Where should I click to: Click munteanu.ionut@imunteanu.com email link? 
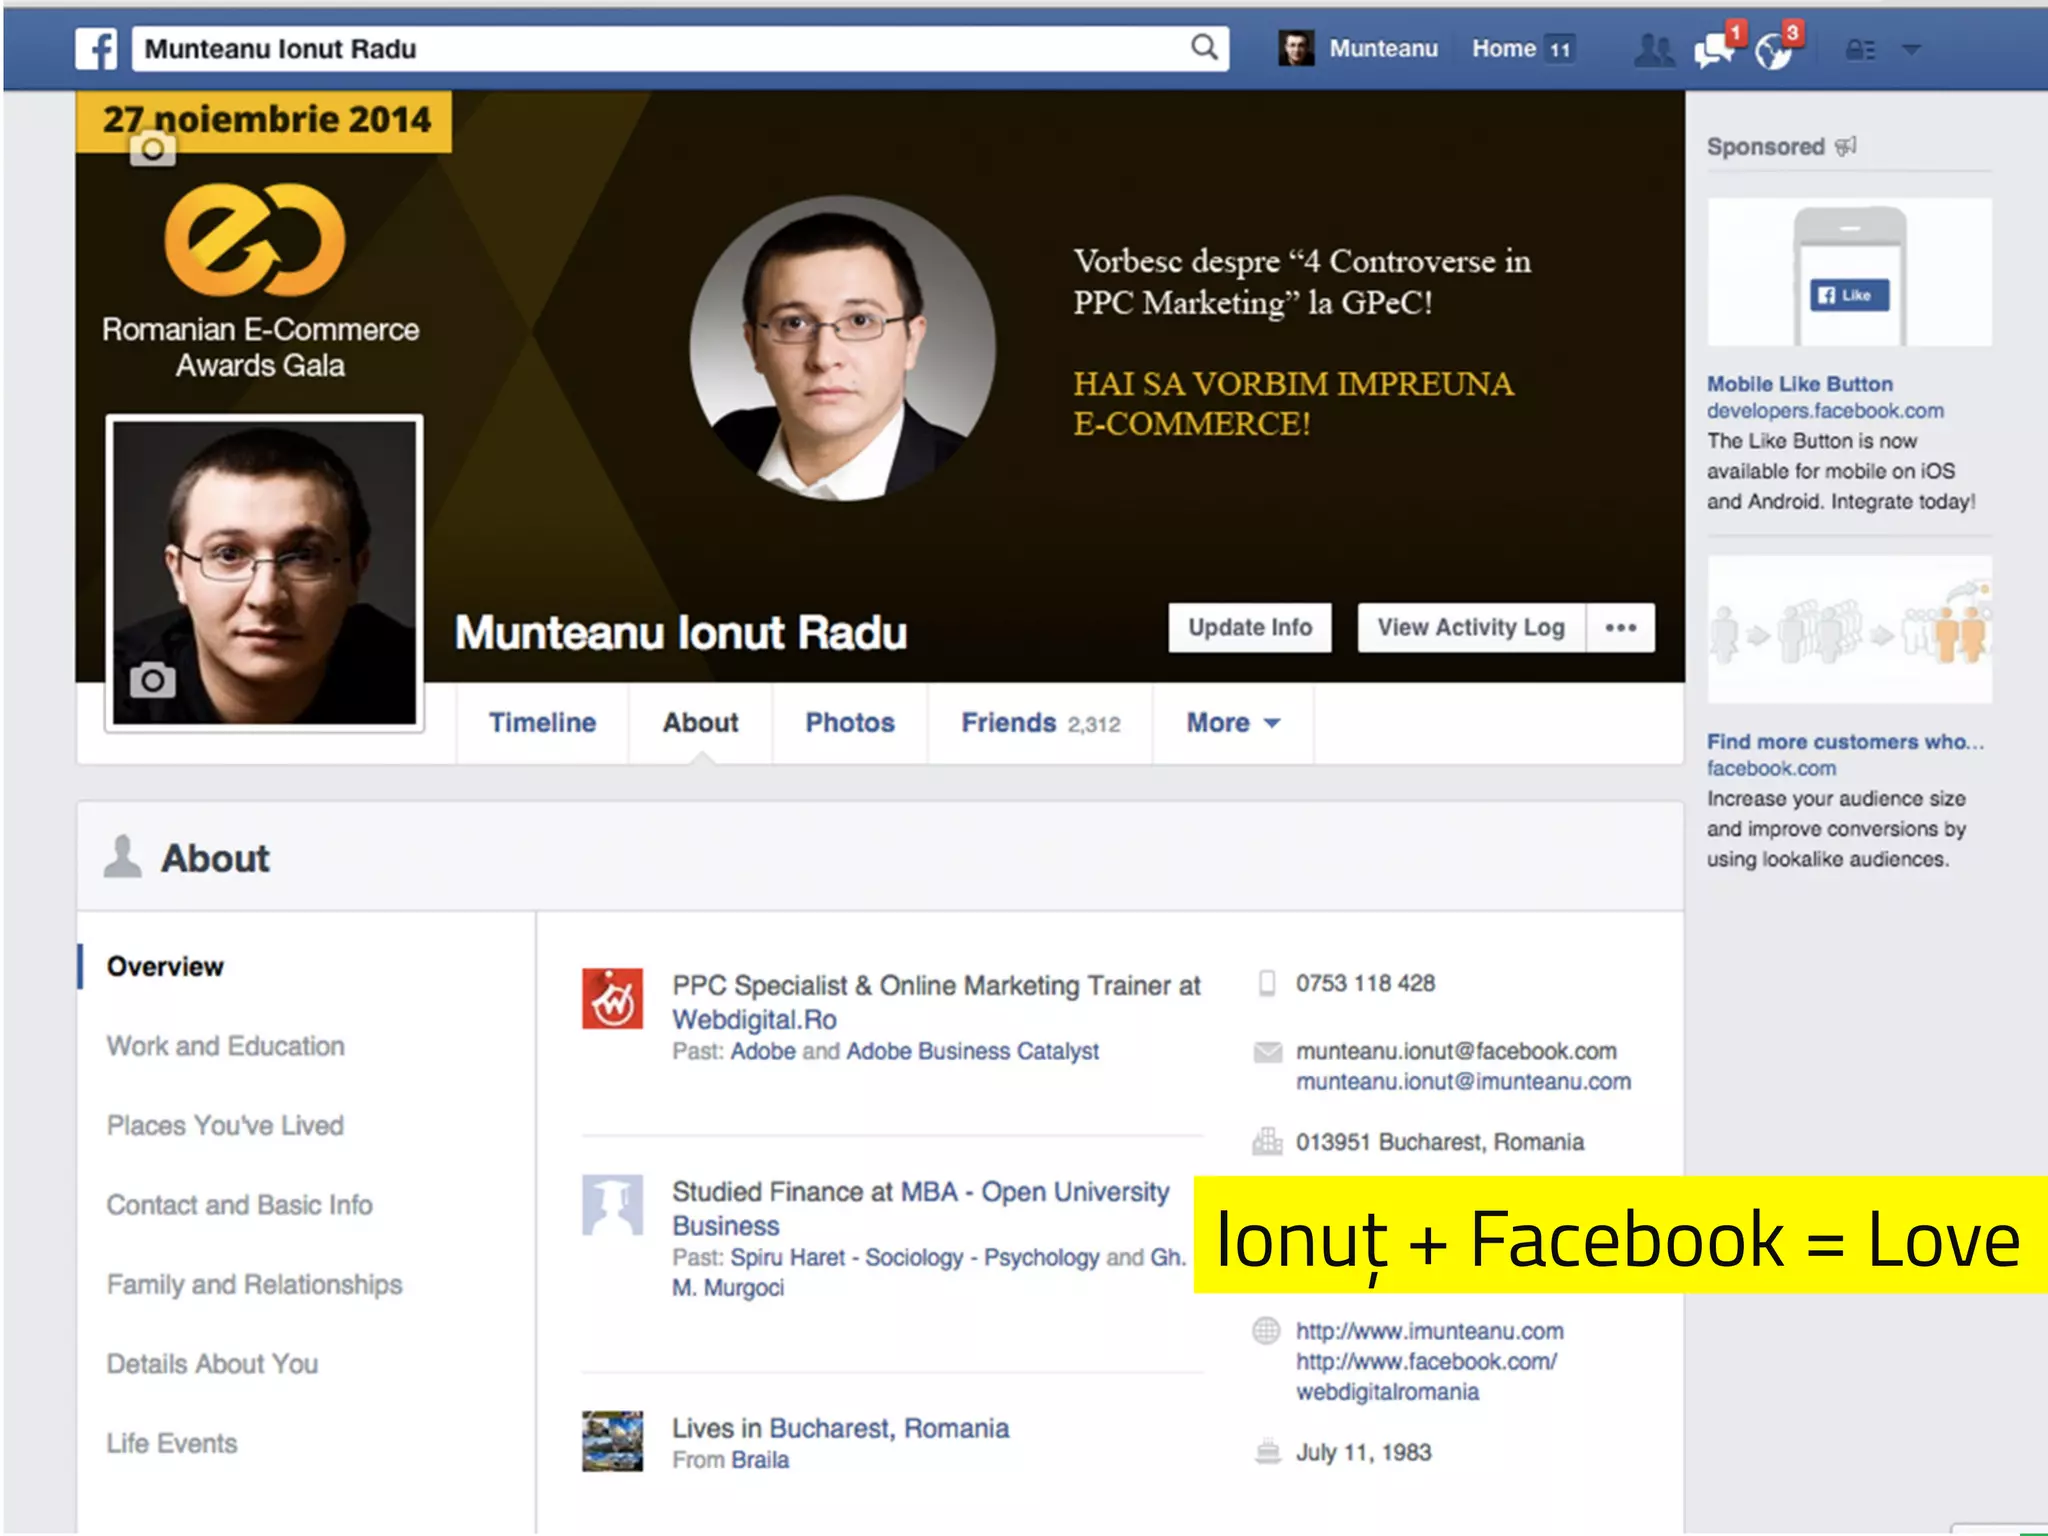click(1463, 1082)
